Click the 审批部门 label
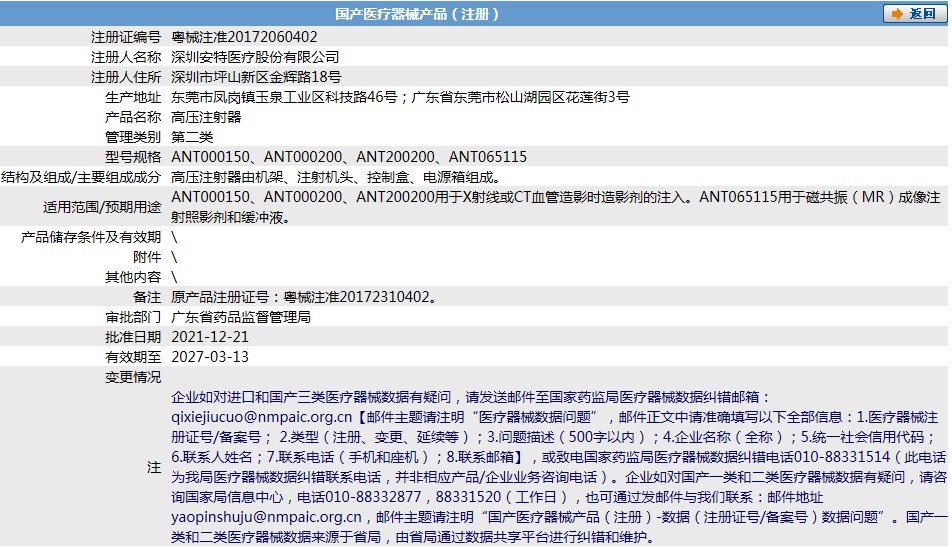The image size is (952, 547). [133, 318]
